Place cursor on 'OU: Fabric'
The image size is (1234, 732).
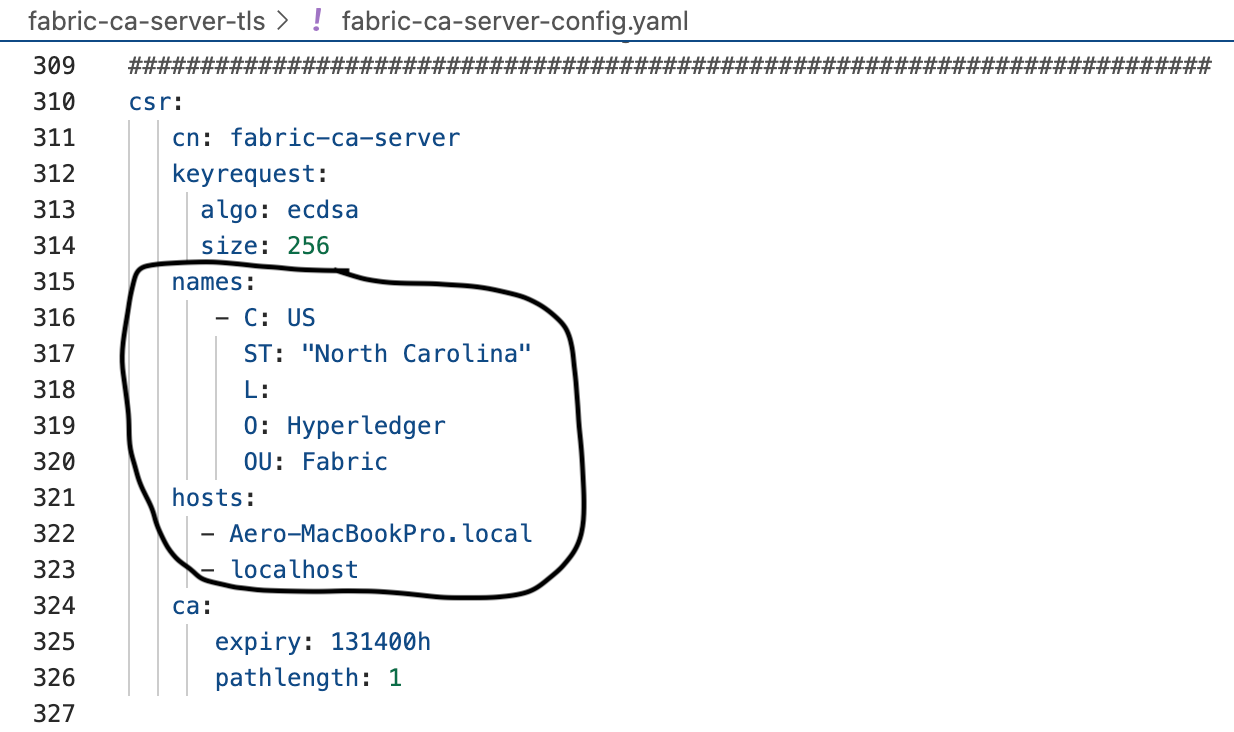click(x=316, y=462)
